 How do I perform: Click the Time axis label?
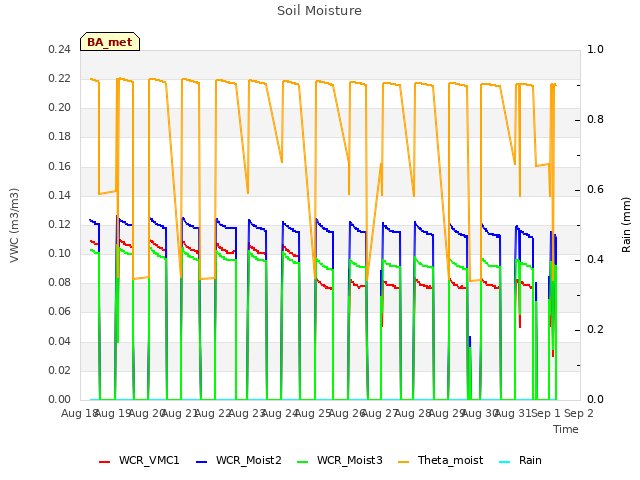(566, 429)
